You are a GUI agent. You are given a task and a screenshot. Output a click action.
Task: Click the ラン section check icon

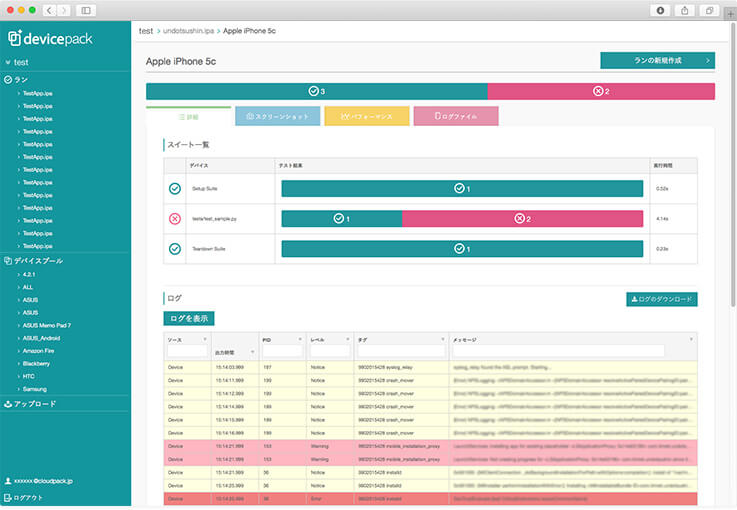8,80
